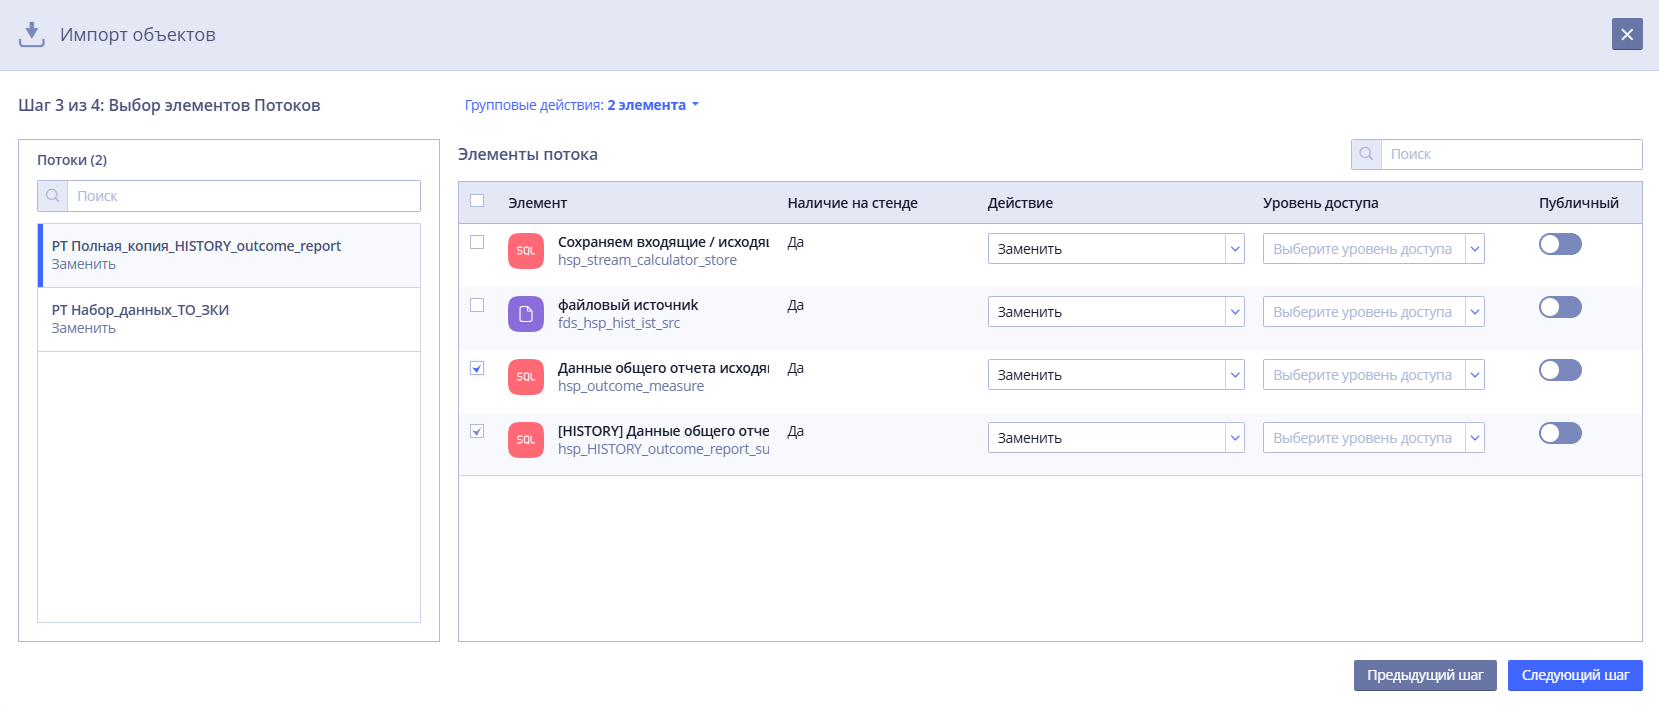Click Предыдущий шаг button

[x=1425, y=675]
